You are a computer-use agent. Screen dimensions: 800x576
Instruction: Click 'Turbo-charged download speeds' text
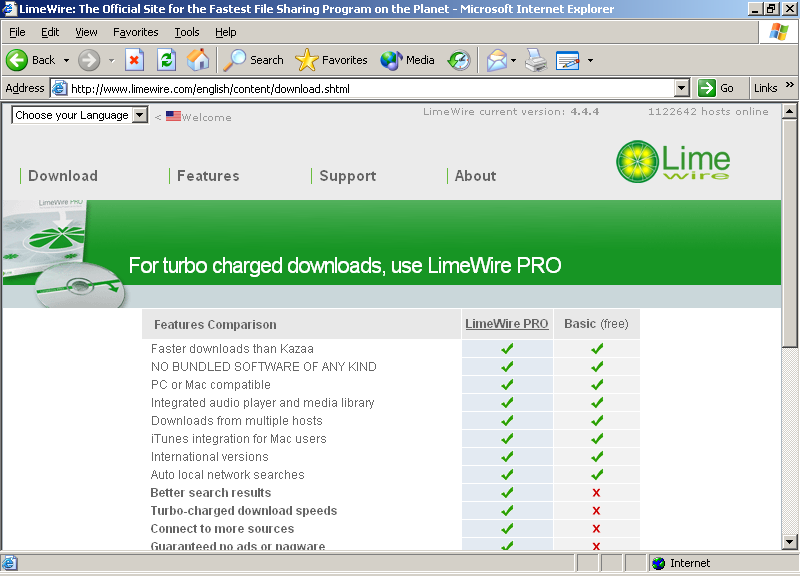tap(244, 511)
